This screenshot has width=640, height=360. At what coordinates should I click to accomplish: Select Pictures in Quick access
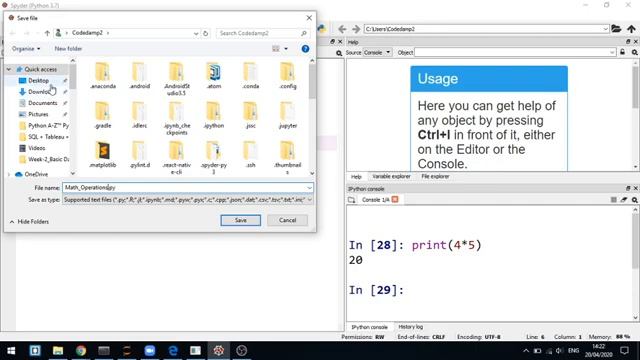(x=38, y=114)
